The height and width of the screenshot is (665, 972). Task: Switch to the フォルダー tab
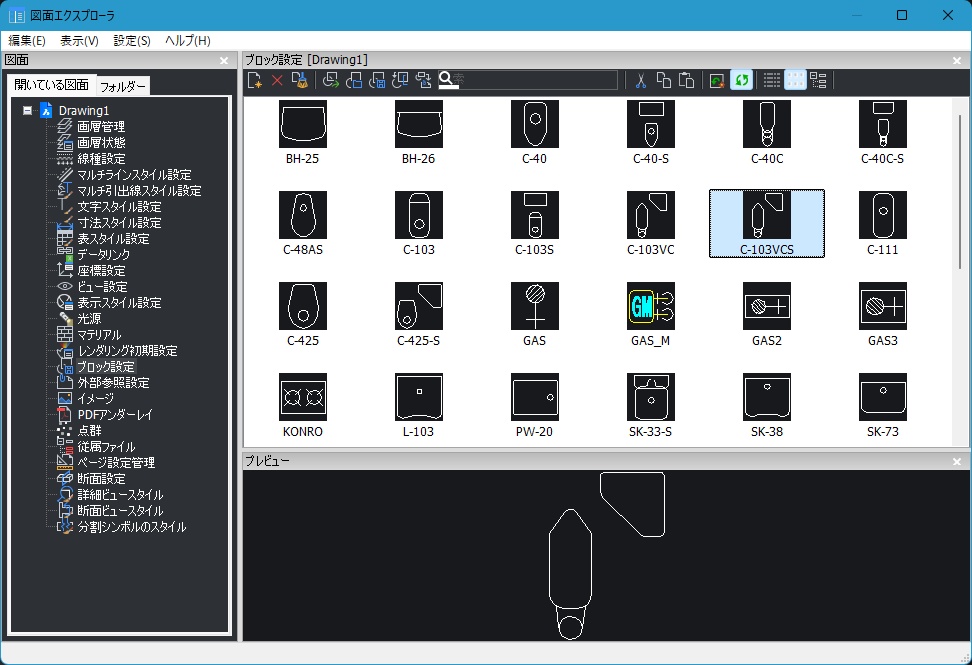(x=123, y=86)
